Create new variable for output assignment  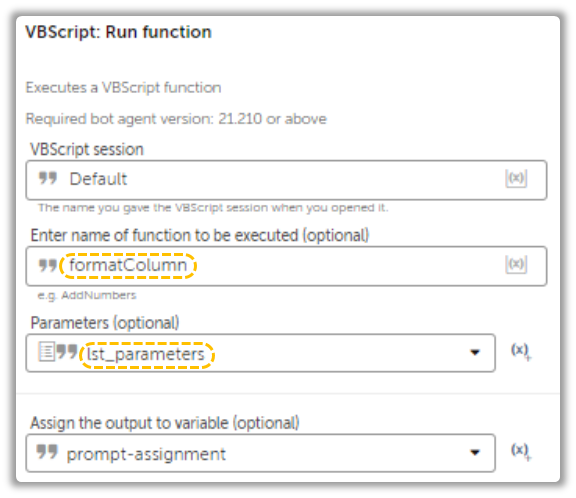(521, 451)
